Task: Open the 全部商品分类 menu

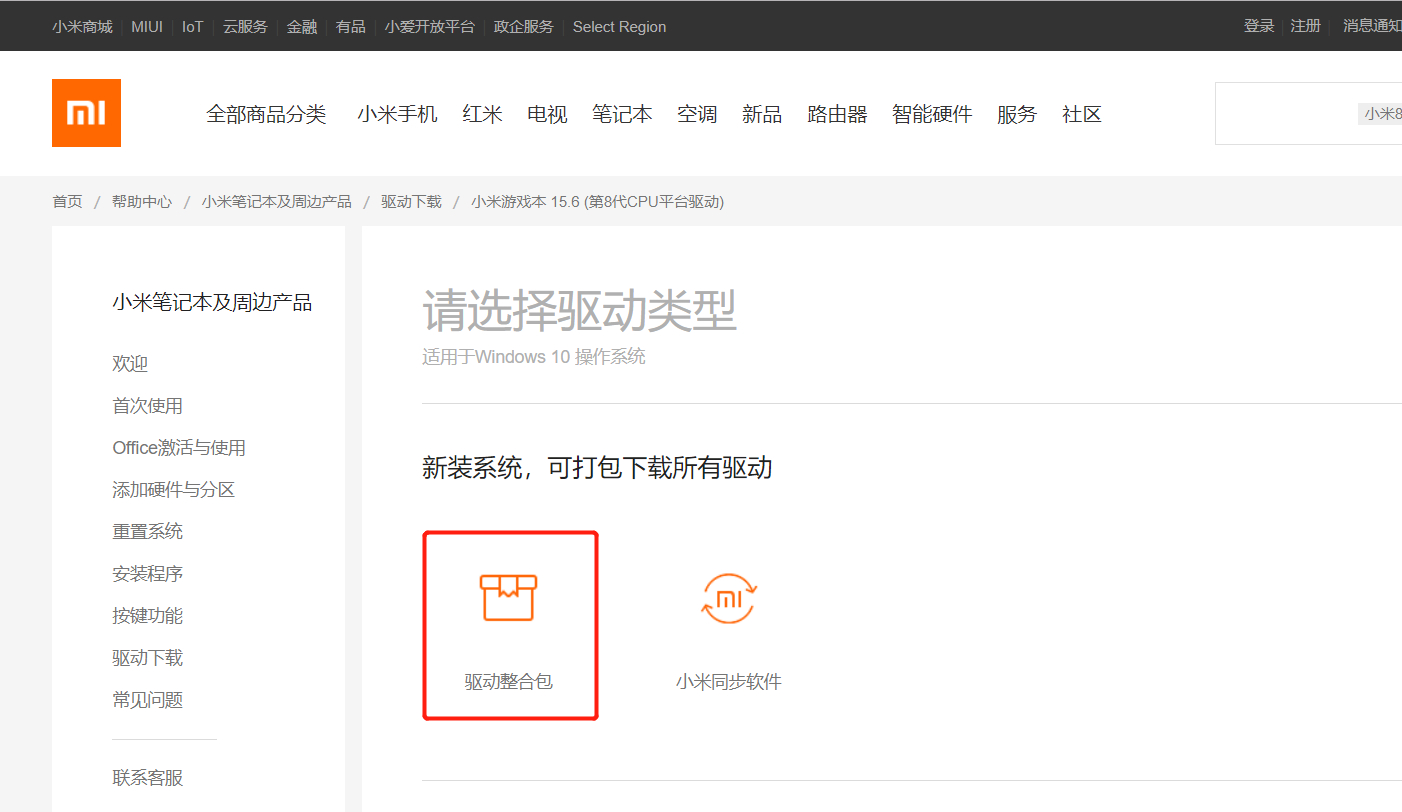Action: [266, 114]
